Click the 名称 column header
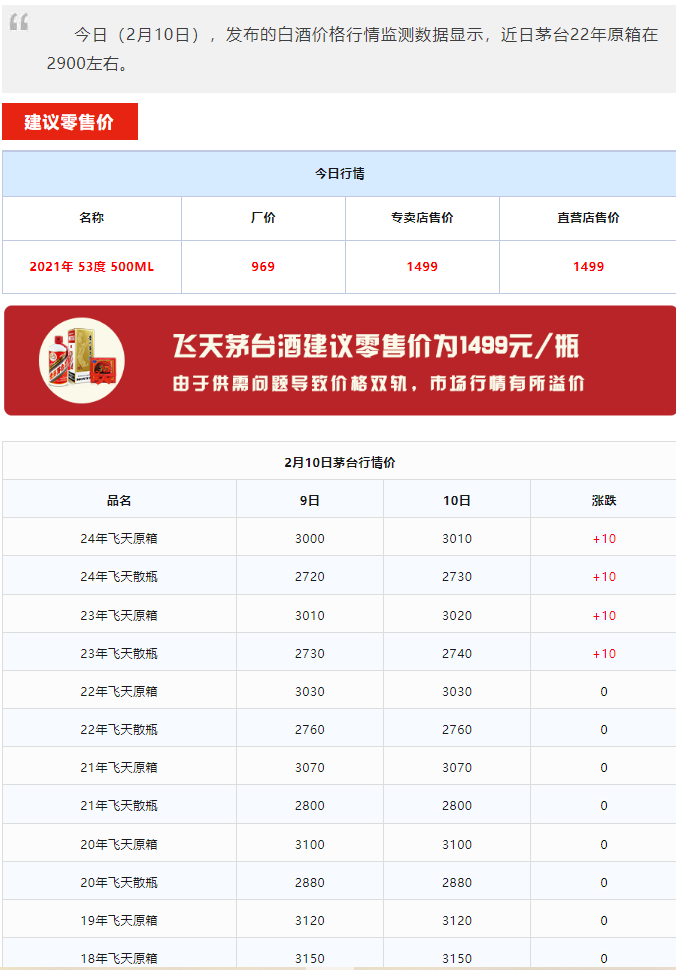 (x=92, y=218)
